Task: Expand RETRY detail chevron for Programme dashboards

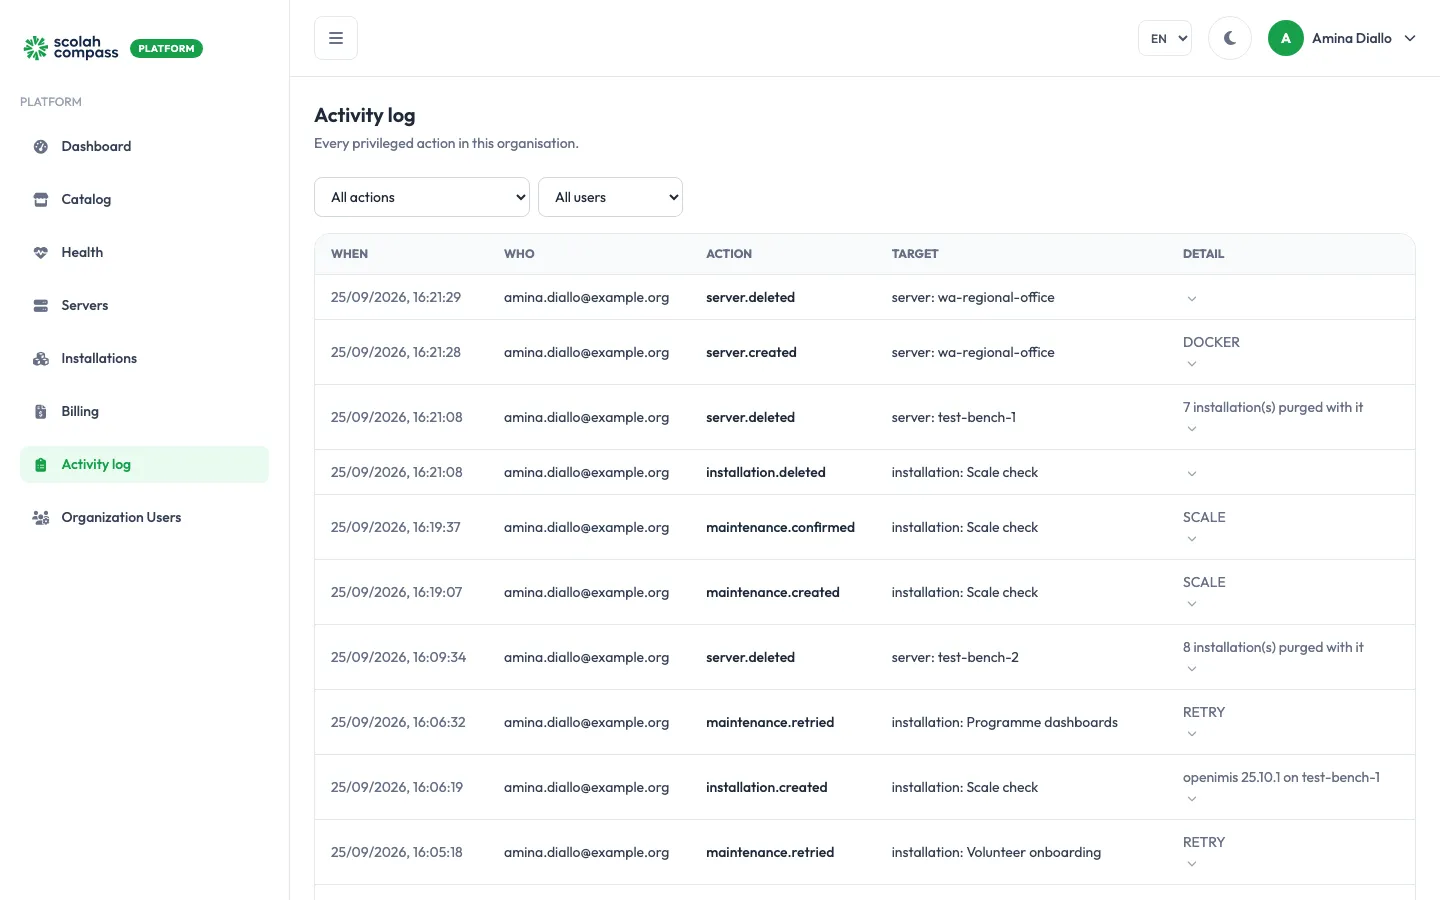Action: click(1191, 734)
